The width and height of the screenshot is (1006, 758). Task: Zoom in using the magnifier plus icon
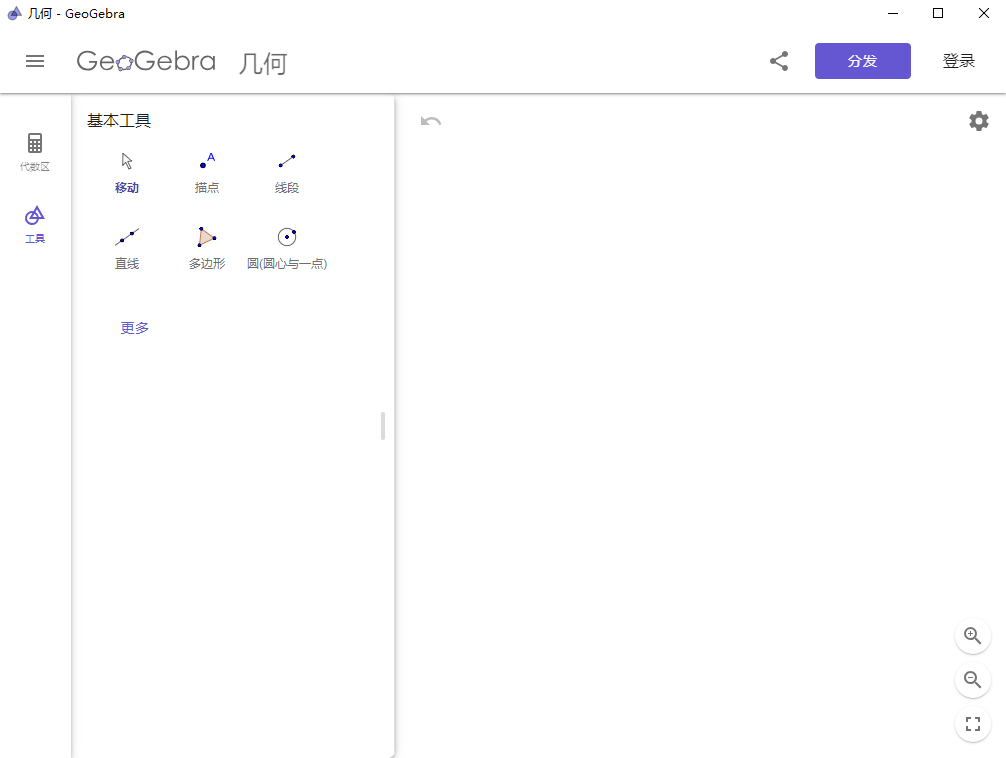[x=972, y=636]
